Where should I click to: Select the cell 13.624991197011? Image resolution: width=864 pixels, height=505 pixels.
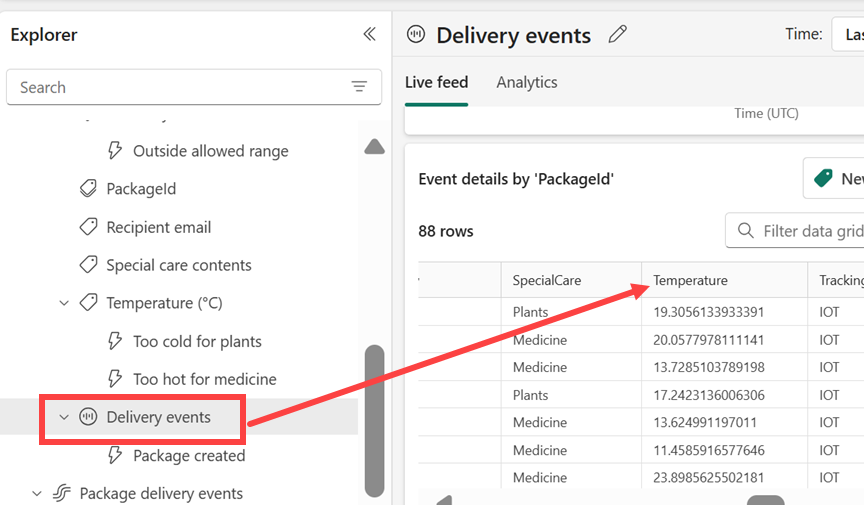pos(705,422)
